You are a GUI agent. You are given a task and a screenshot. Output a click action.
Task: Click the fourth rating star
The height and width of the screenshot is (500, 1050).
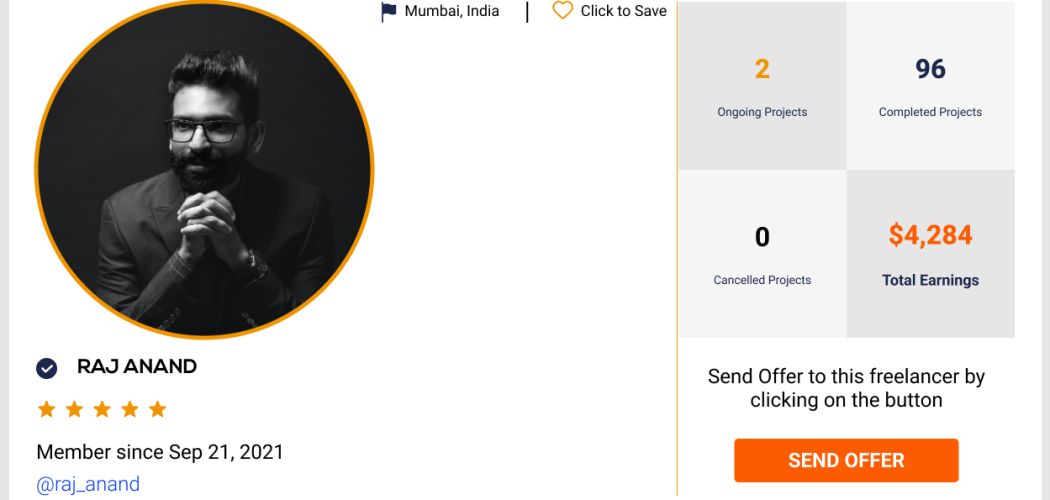point(130,409)
